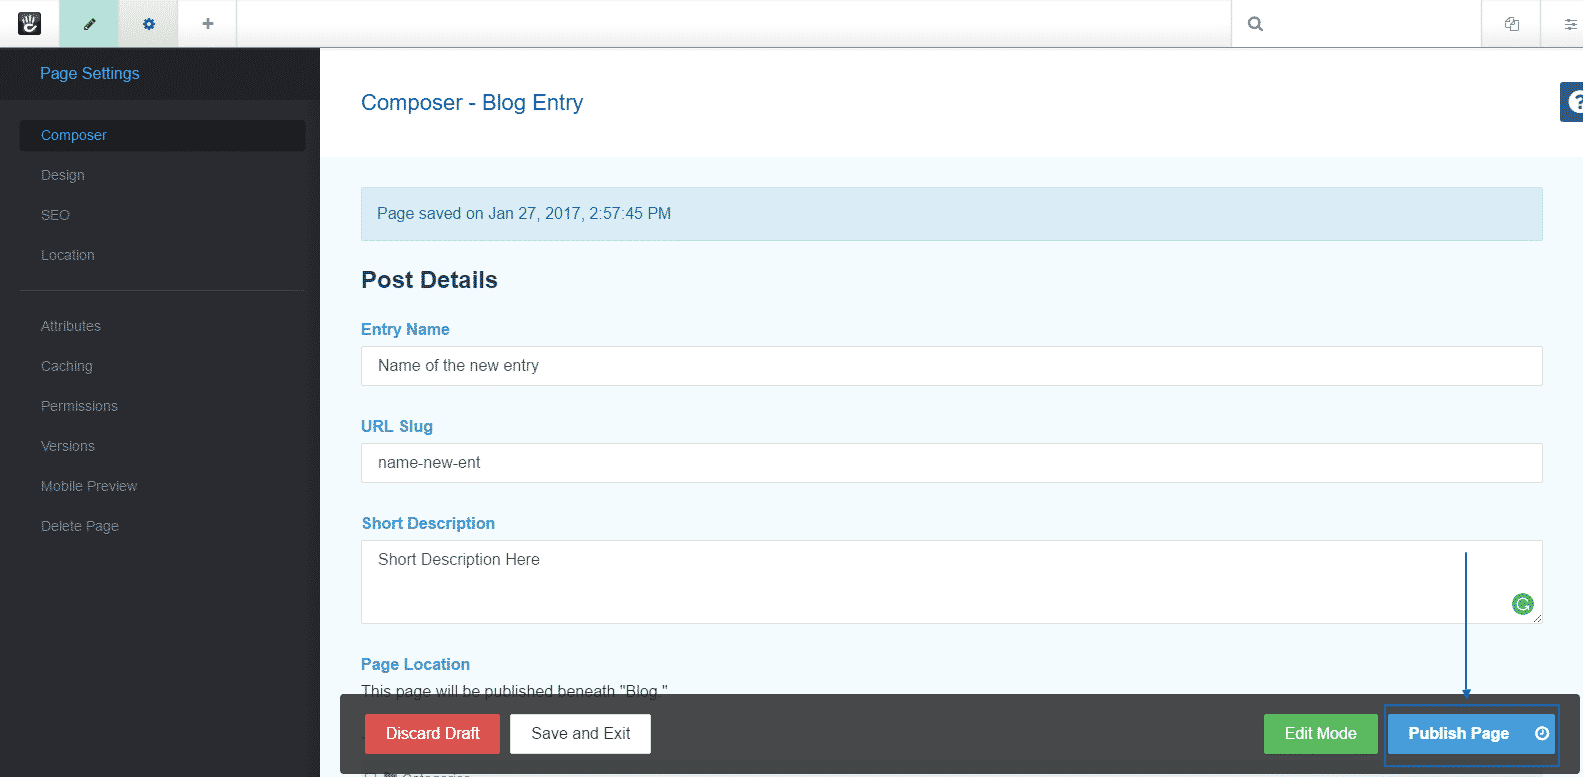Image resolution: width=1583 pixels, height=777 pixels.
Task: Click into the Entry Name text field
Action: pos(950,366)
